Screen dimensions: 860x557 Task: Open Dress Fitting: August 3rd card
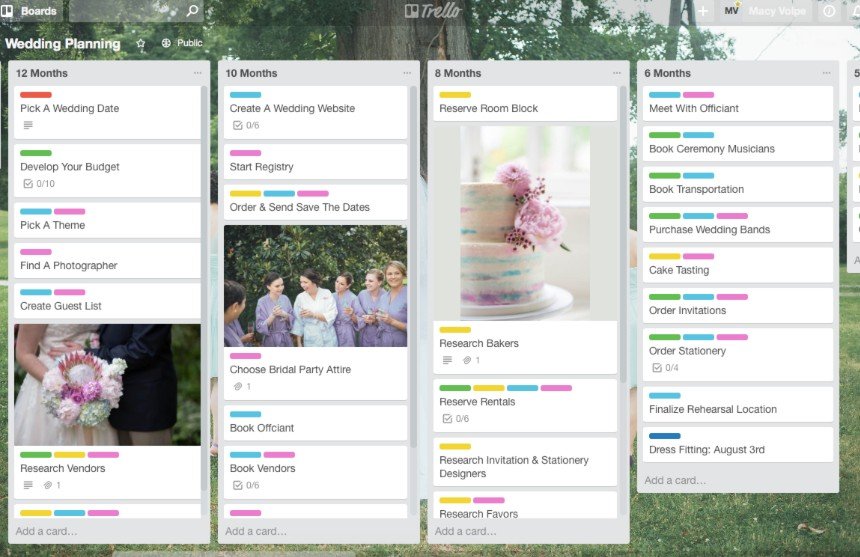pos(738,445)
